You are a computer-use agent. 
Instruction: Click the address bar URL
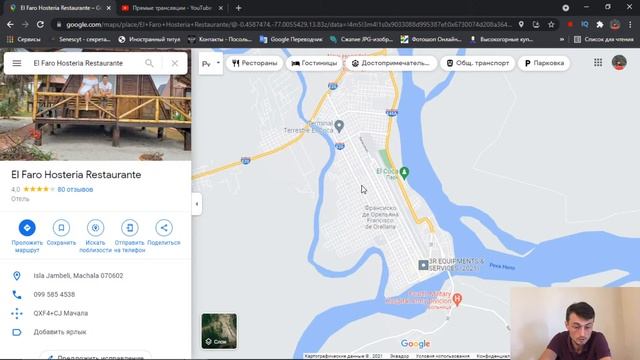(288, 24)
